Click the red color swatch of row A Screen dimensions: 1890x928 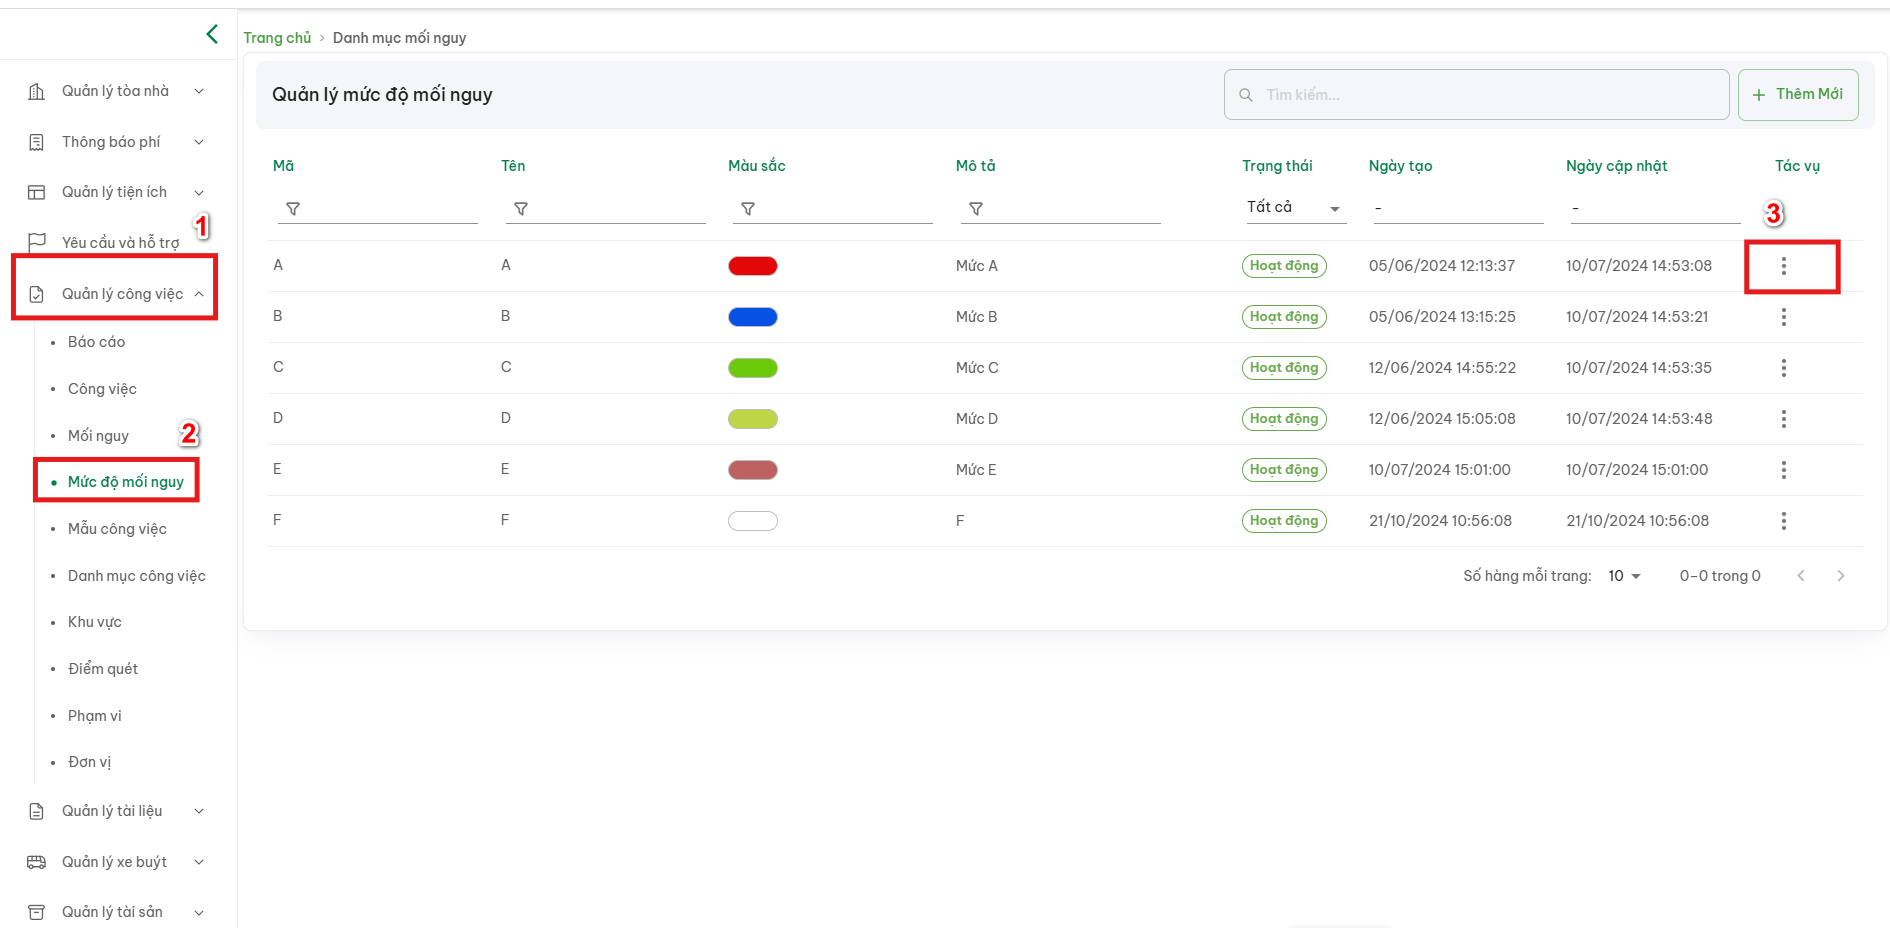click(x=753, y=266)
